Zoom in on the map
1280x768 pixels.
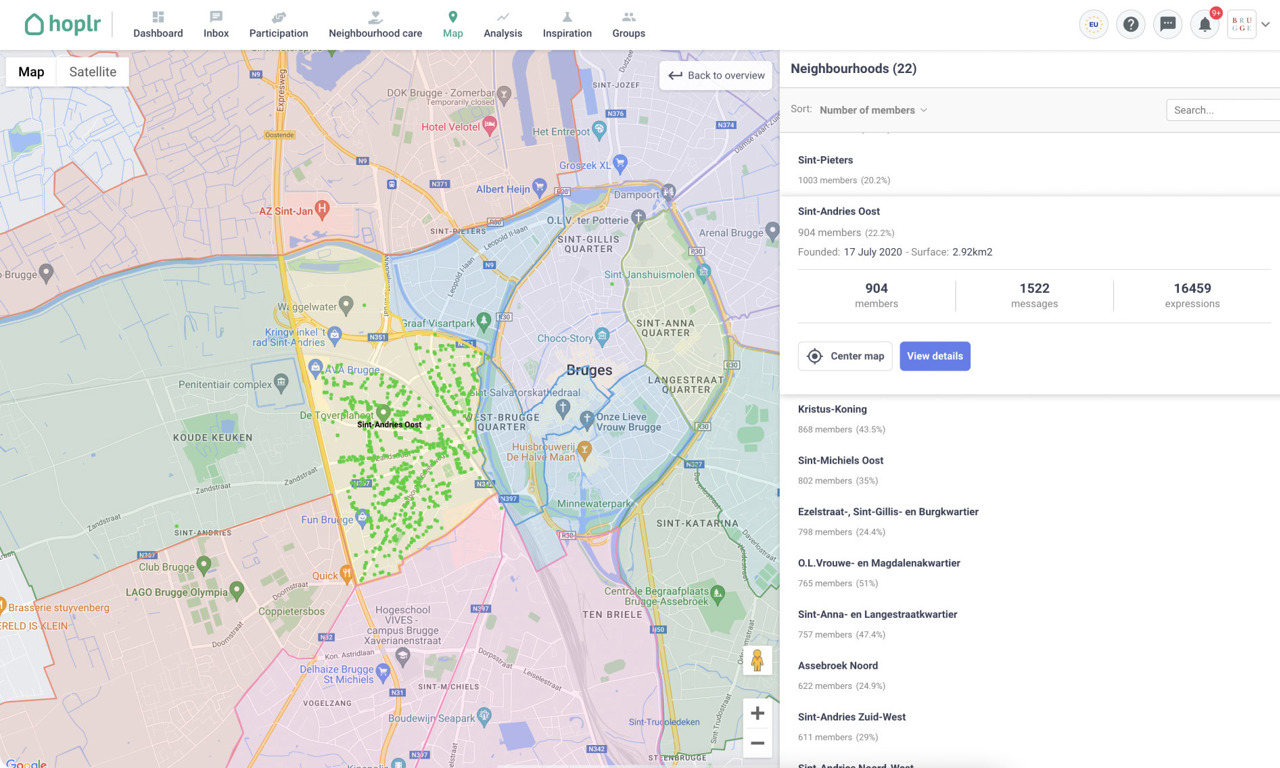click(757, 713)
